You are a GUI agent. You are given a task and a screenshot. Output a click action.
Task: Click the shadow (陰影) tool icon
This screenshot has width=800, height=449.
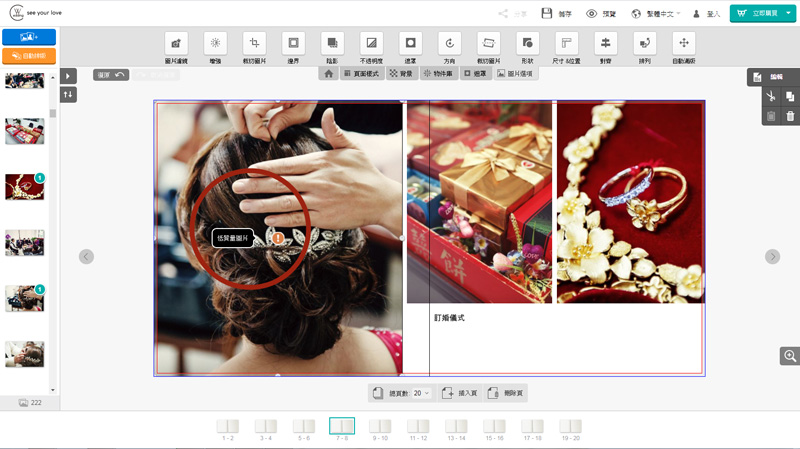click(x=331, y=43)
